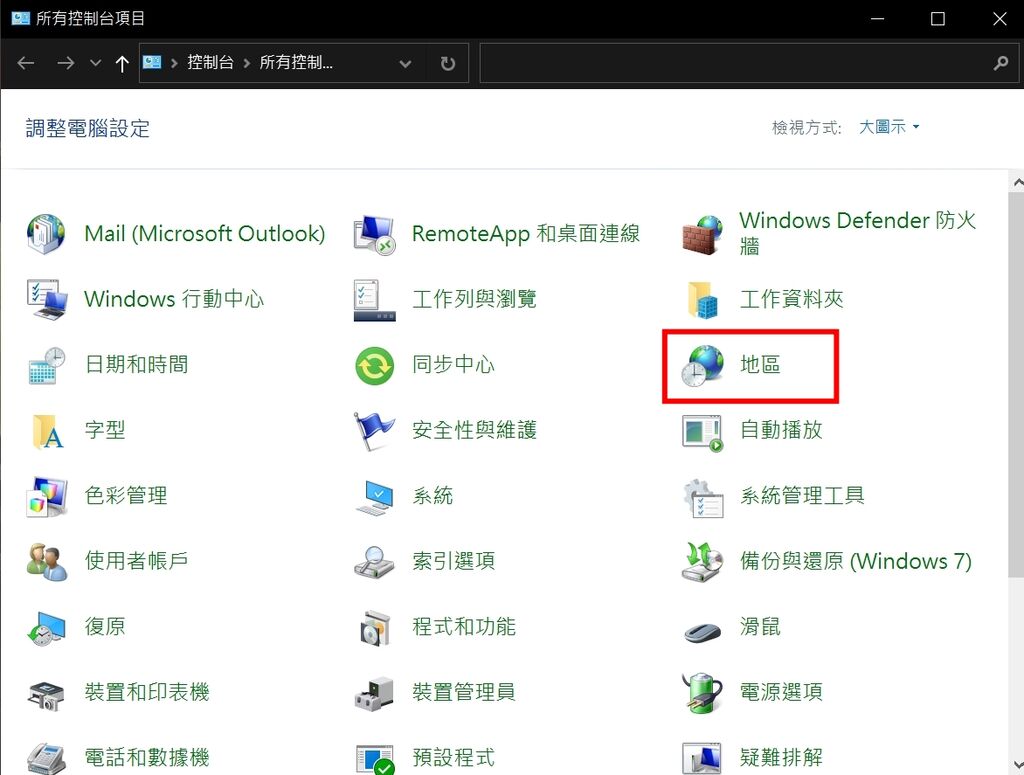
Task: Click the control panel search box
Action: pyautogui.click(x=749, y=63)
